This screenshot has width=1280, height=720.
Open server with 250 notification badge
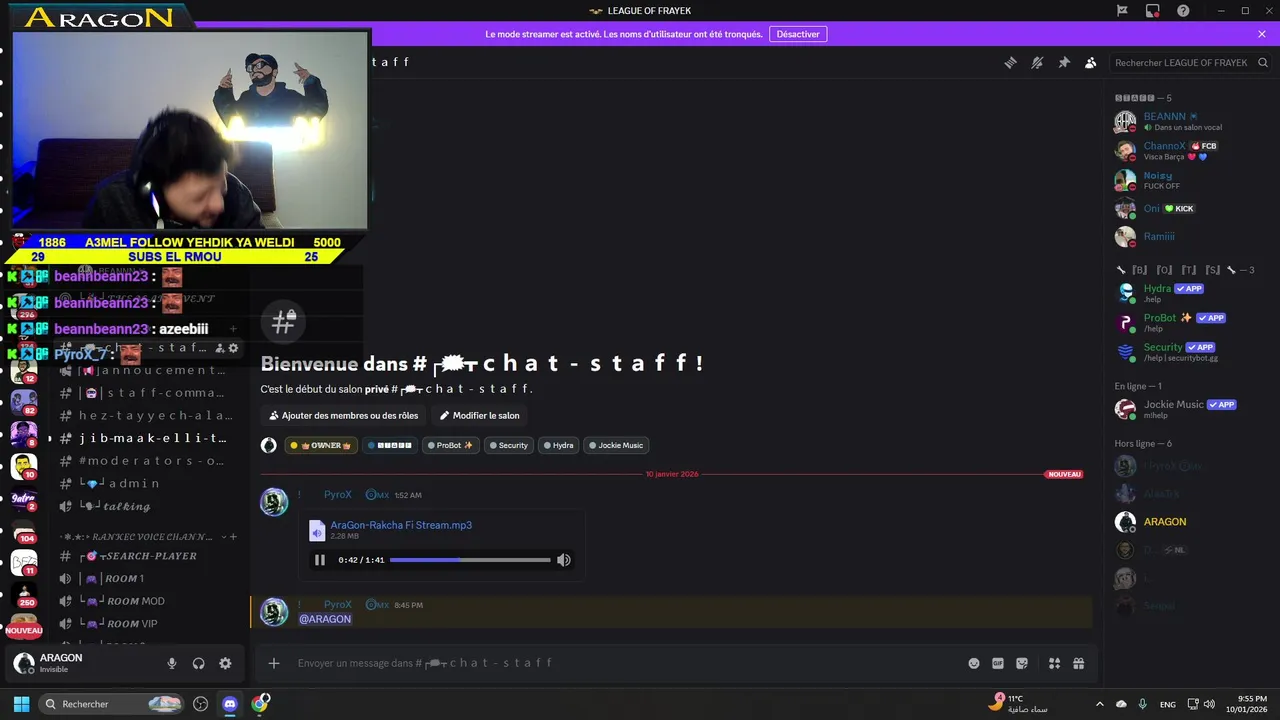[24, 594]
